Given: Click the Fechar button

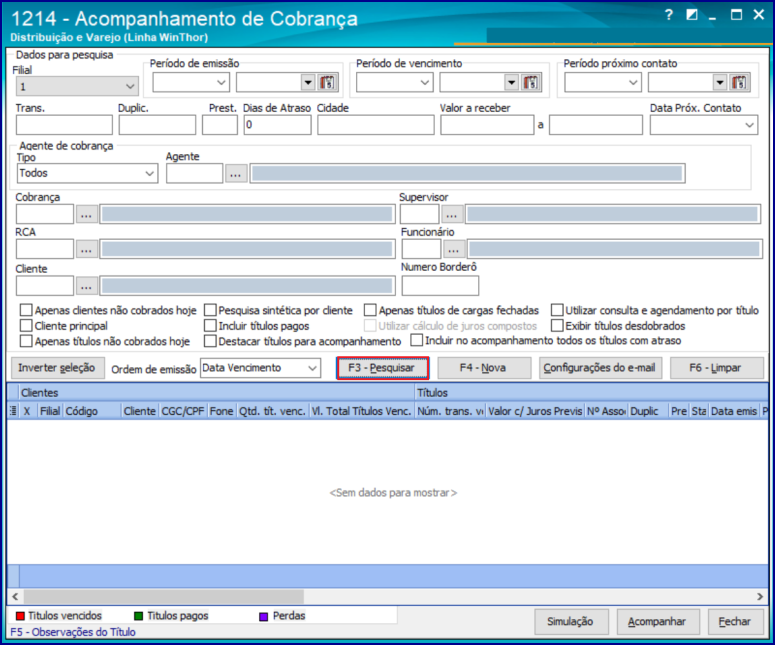Looking at the screenshot, I should coord(735,622).
